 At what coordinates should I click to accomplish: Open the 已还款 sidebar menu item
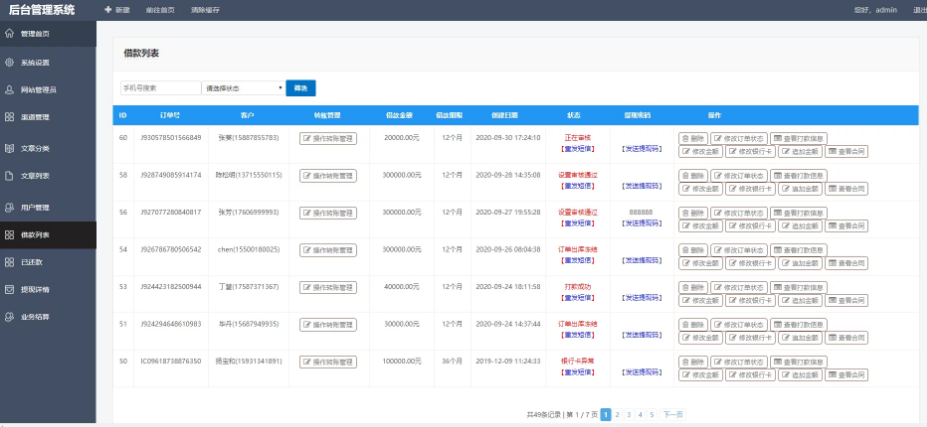click(32, 262)
